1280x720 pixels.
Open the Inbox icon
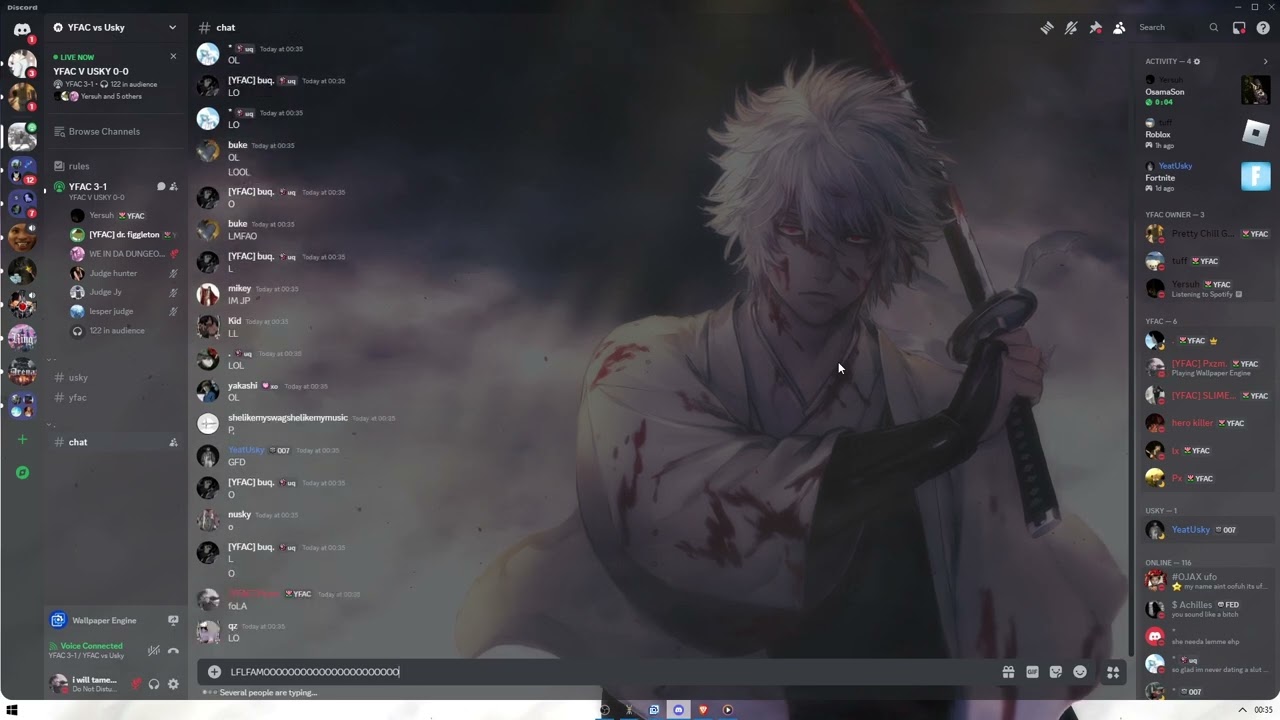coord(1239,28)
